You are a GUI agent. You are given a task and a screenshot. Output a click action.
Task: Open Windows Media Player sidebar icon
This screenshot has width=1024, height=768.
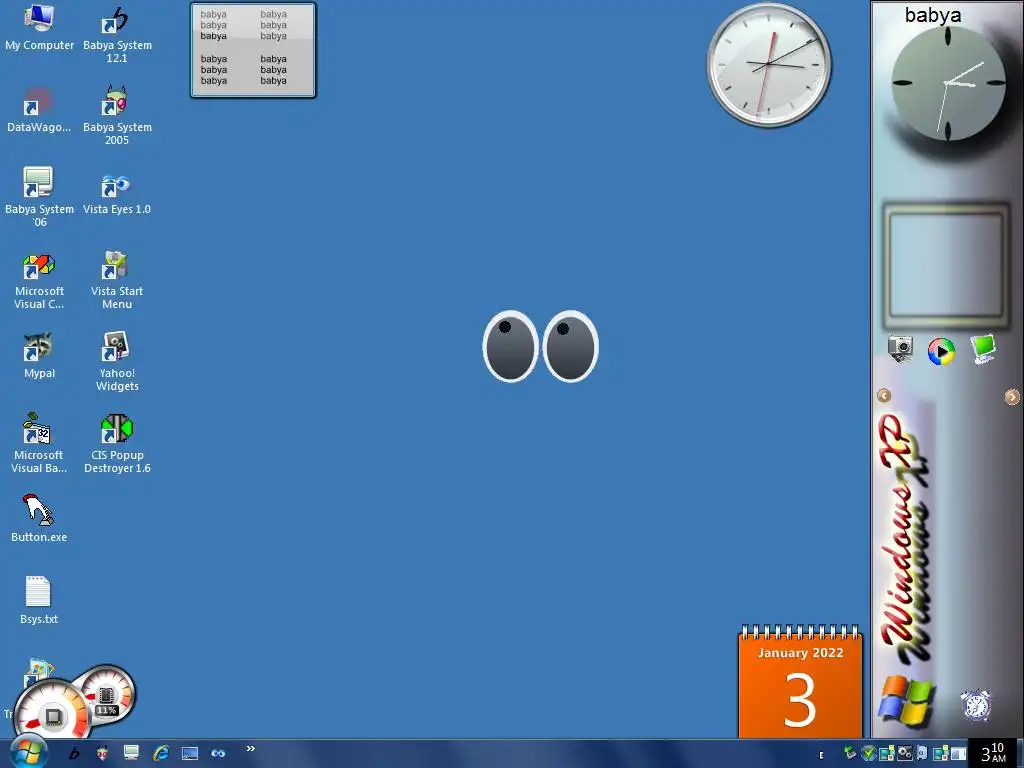(941, 351)
